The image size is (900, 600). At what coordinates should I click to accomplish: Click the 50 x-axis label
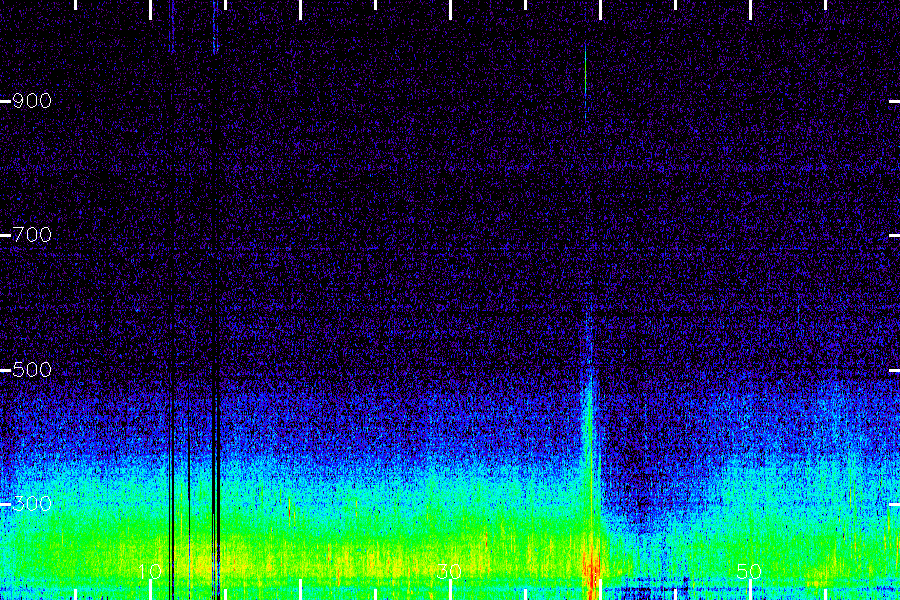[x=750, y=571]
